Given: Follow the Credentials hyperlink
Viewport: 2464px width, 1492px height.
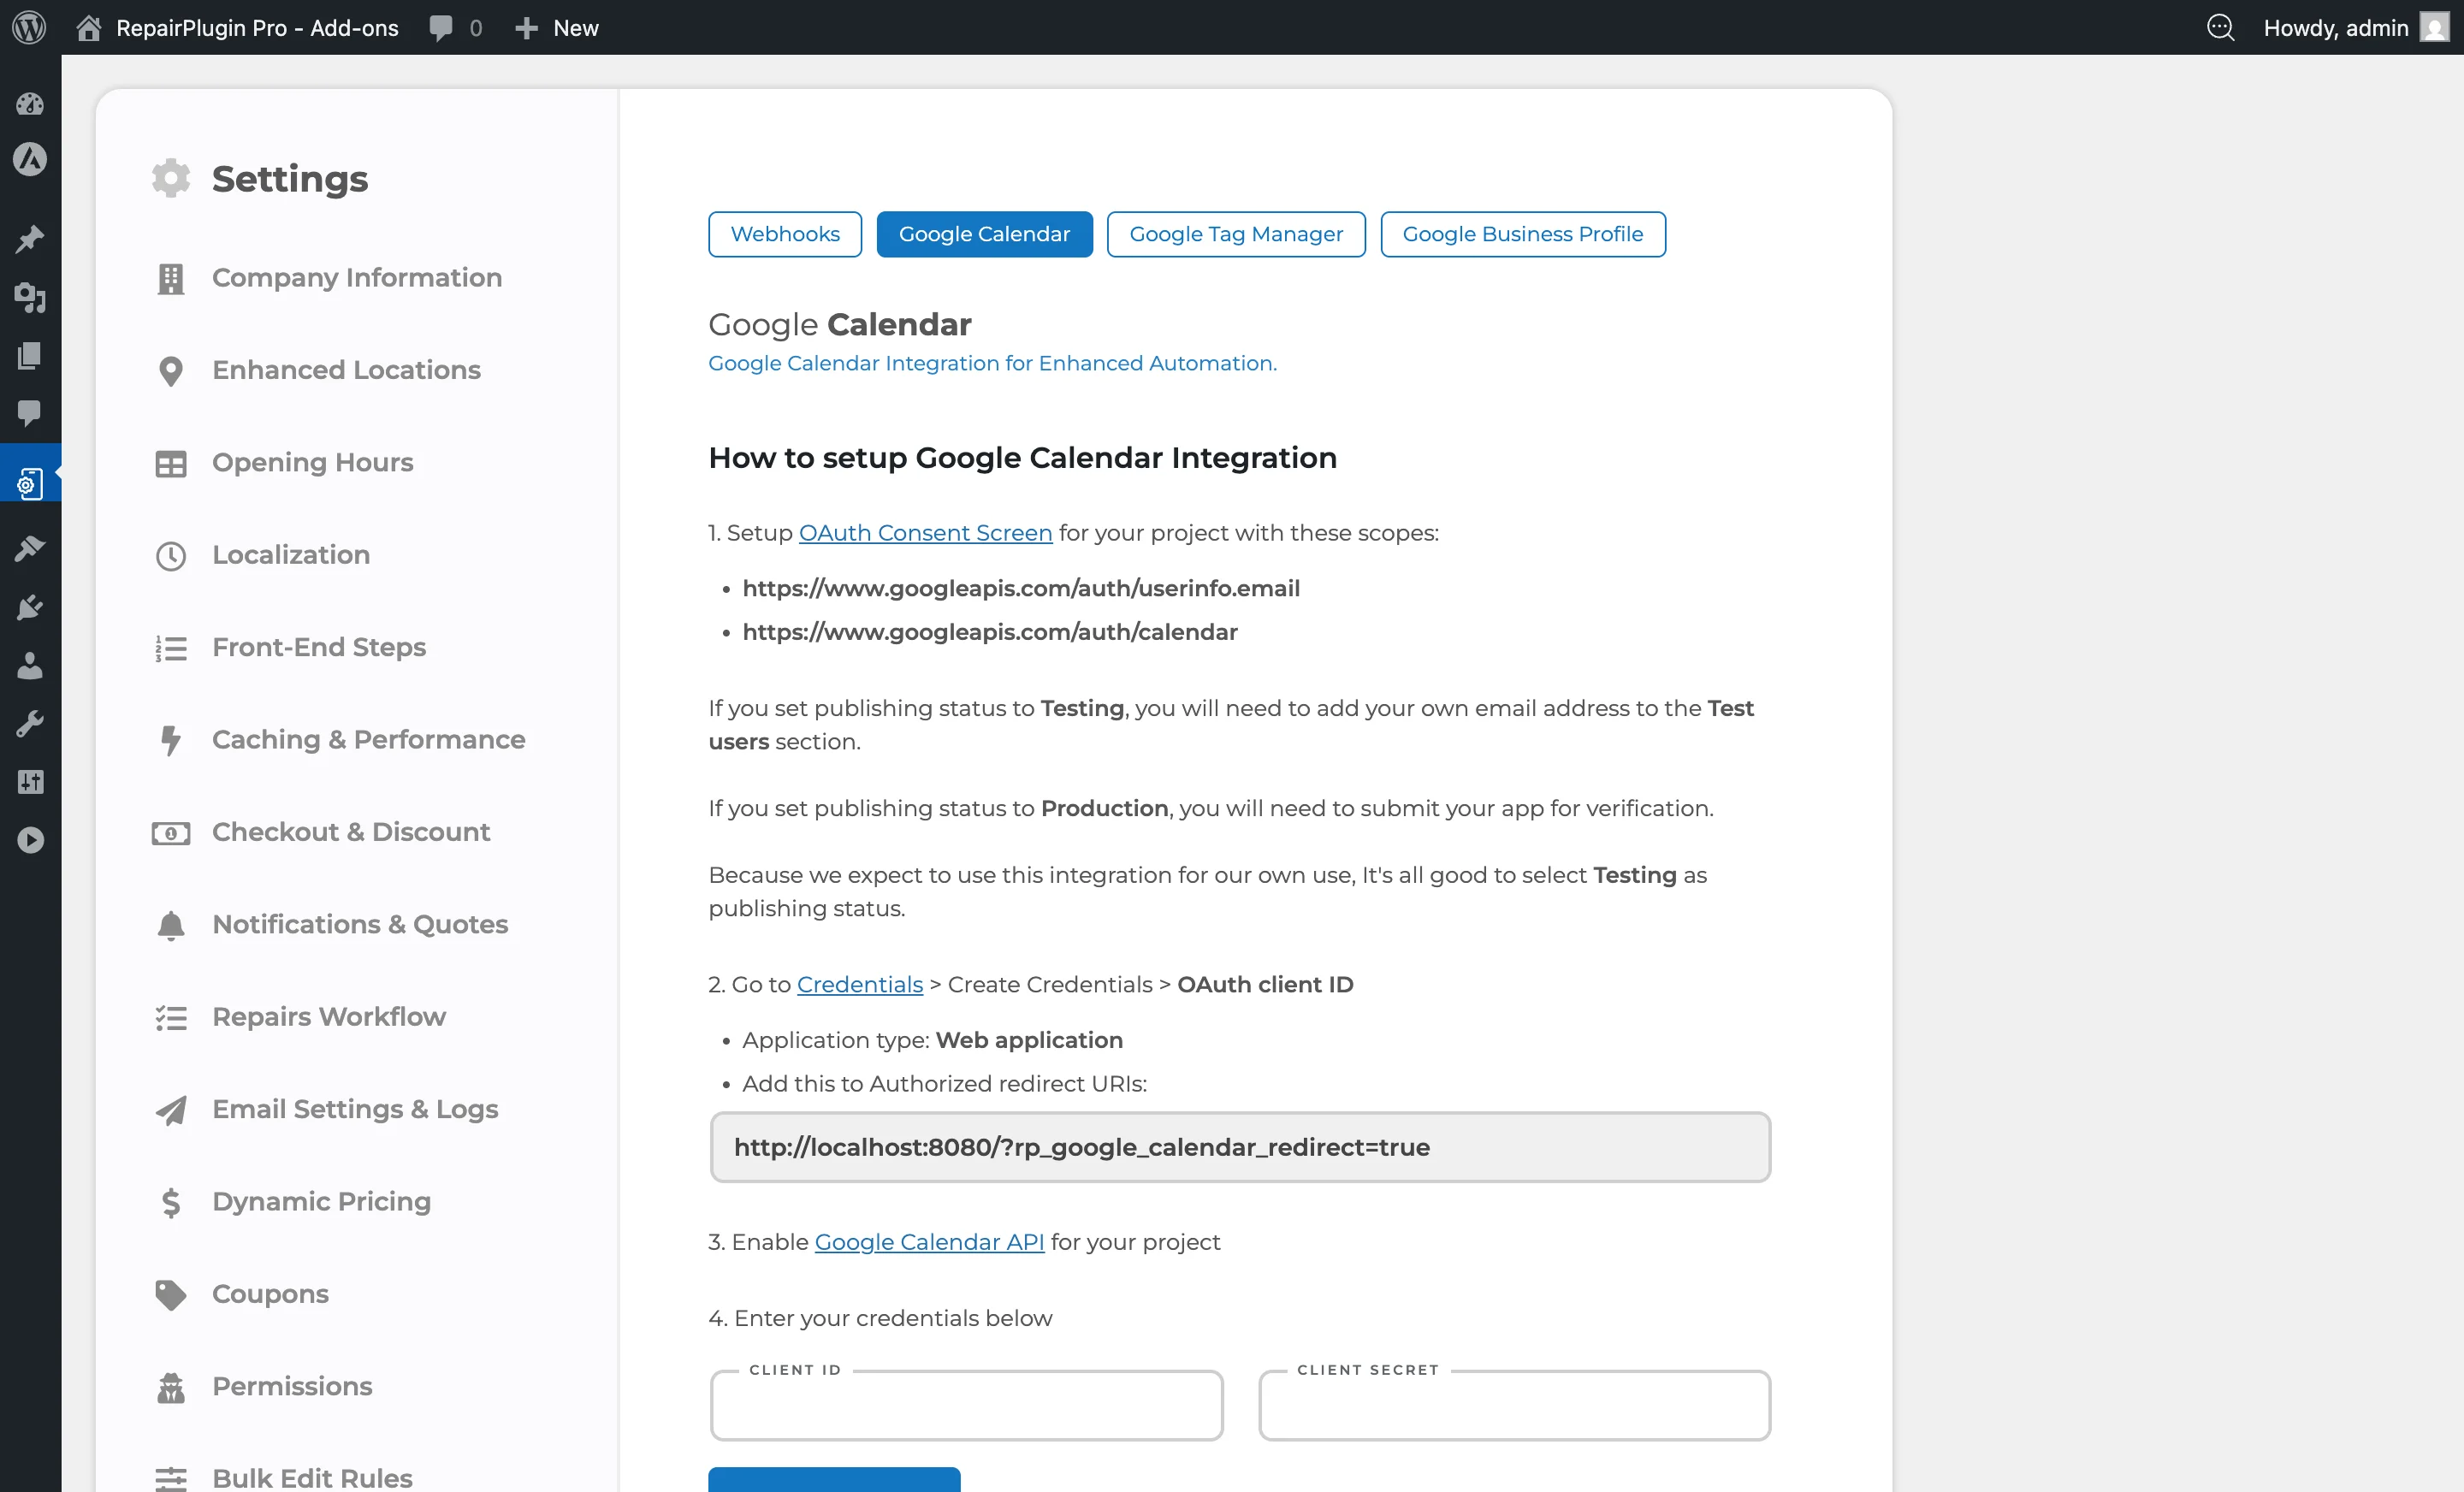Looking at the screenshot, I should click(858, 984).
